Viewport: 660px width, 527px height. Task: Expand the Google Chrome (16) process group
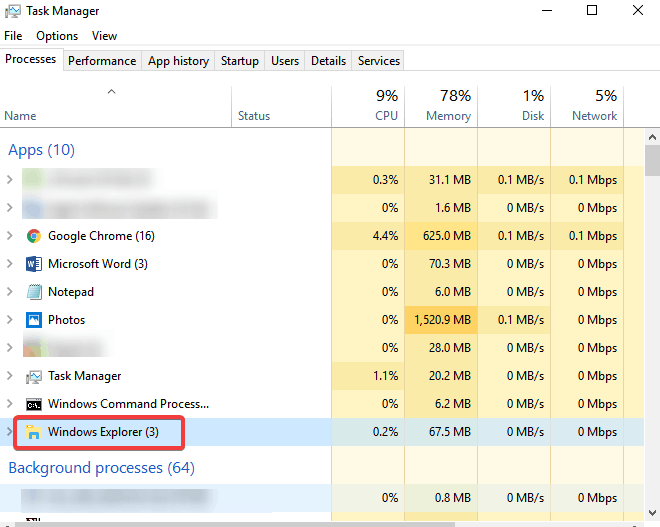click(10, 236)
